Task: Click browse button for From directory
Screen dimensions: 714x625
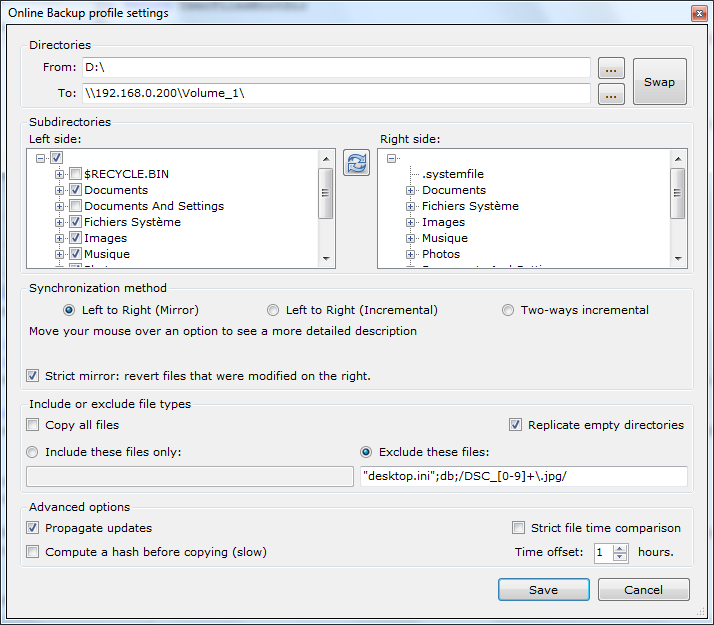Action: tap(611, 68)
